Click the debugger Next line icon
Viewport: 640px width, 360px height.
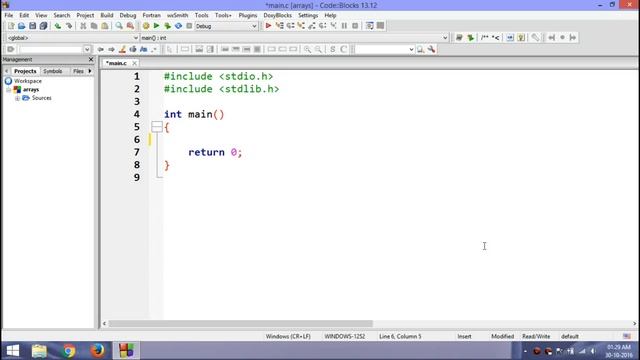[x=290, y=26]
